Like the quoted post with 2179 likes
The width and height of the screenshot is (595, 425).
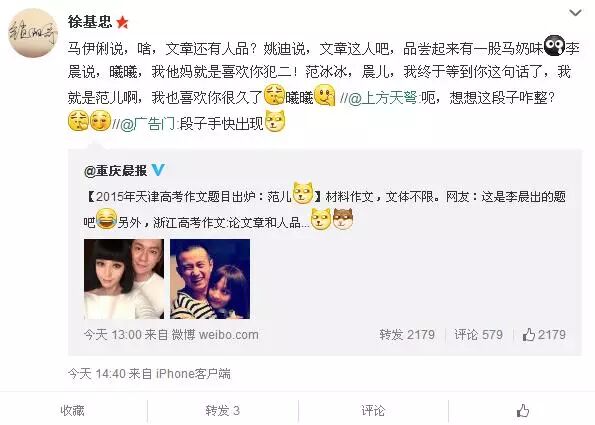coord(544,335)
